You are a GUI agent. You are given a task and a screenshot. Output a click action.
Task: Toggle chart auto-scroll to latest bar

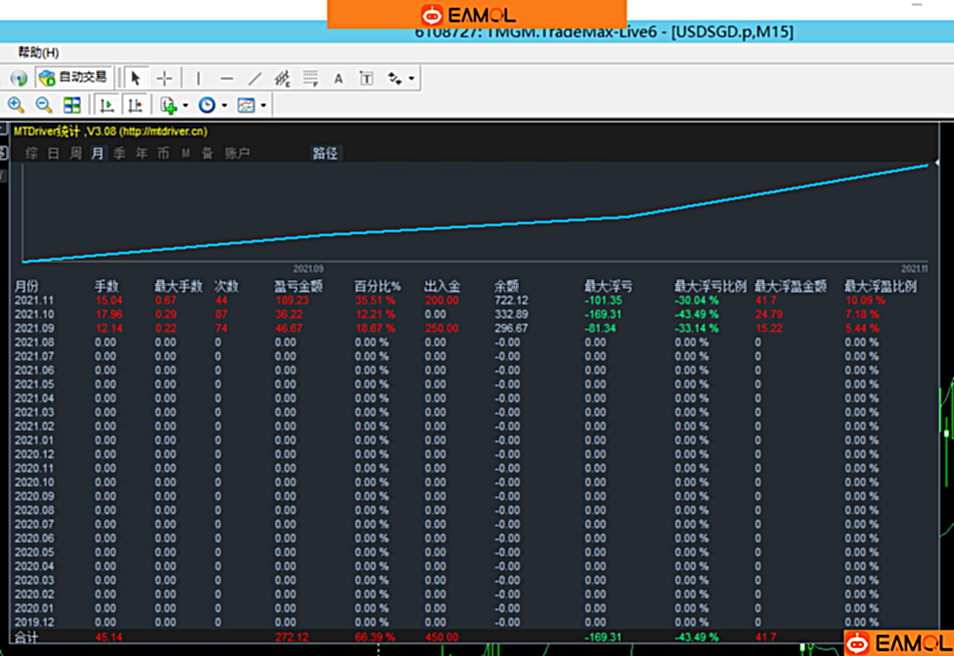(107, 105)
